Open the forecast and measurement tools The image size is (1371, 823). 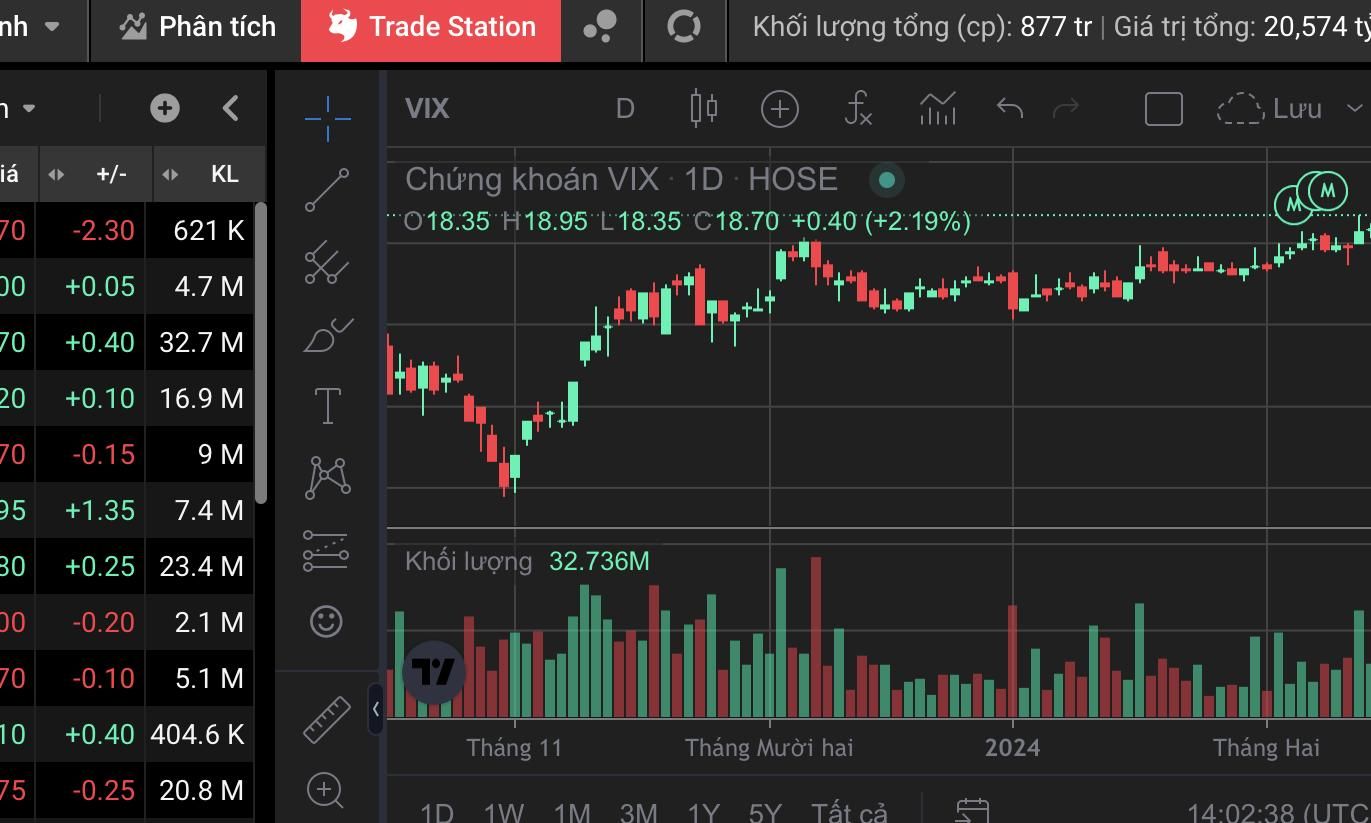coord(325,550)
